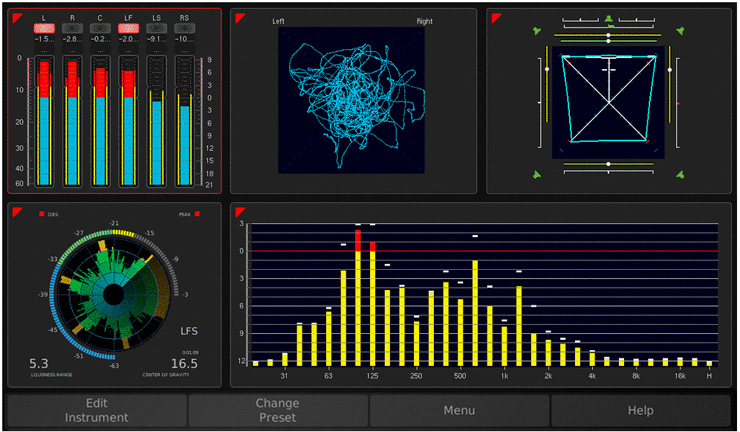Toggle the lit over indicator under channel LF
The width and height of the screenshot is (740, 432).
click(128, 28)
